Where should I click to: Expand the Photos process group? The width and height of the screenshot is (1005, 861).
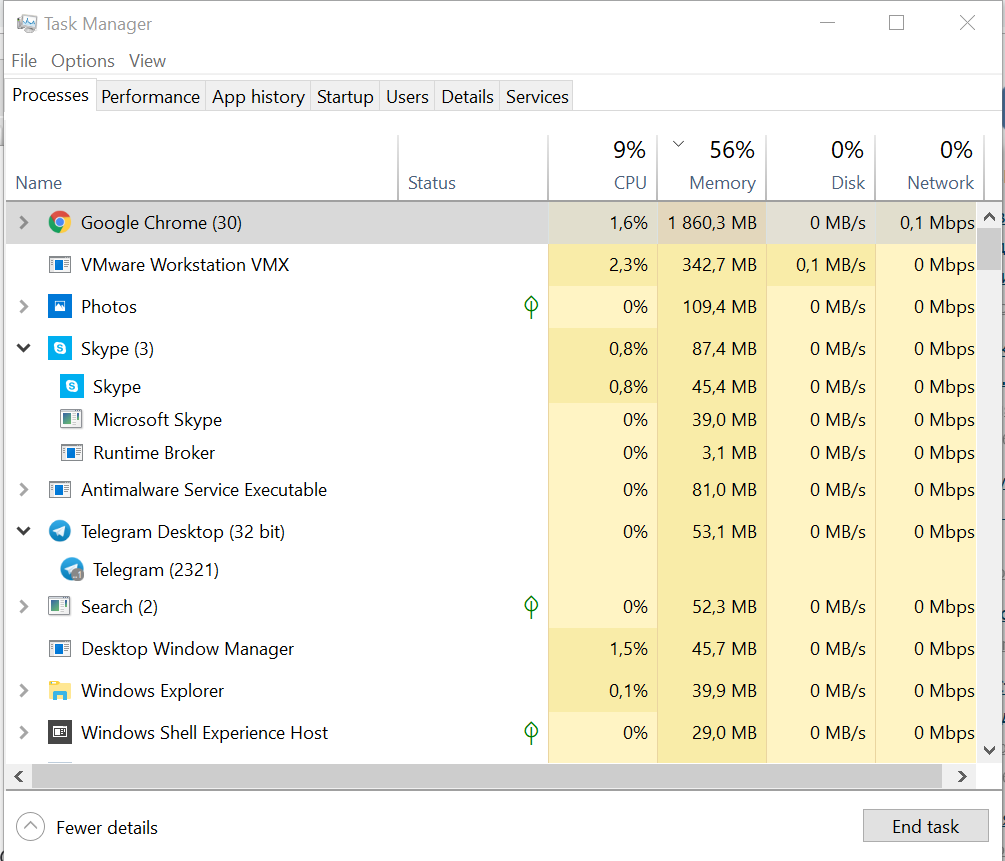(x=24, y=306)
